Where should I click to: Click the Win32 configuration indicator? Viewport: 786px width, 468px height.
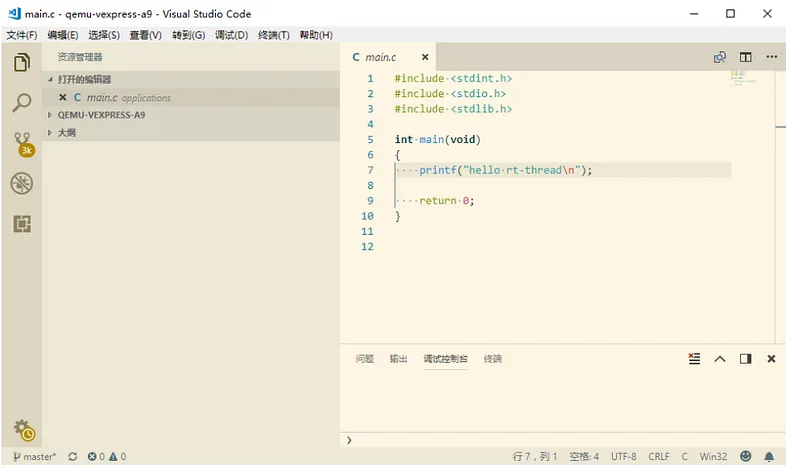point(713,456)
